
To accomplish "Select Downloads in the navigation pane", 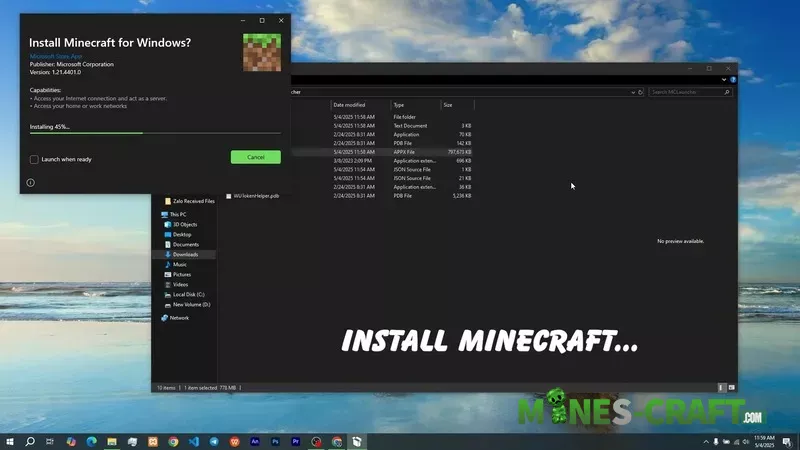I will [185, 254].
